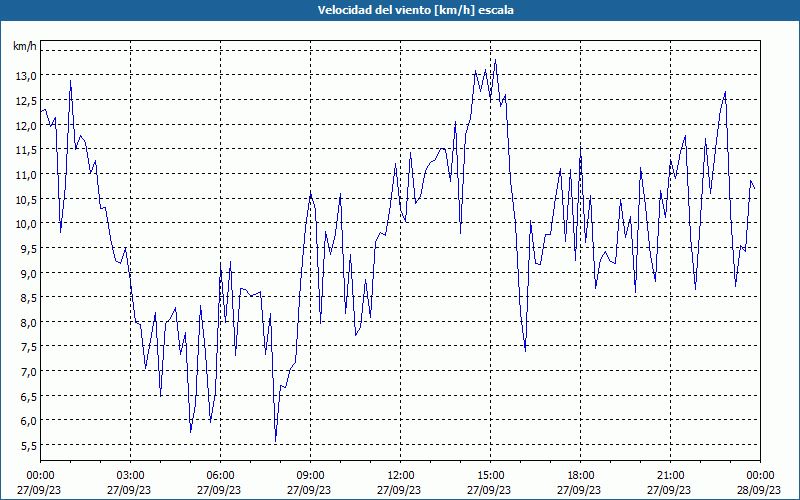The image size is (800, 500).
Task: Select the 27/09/23 date under 06:00
Action: click(x=218, y=490)
